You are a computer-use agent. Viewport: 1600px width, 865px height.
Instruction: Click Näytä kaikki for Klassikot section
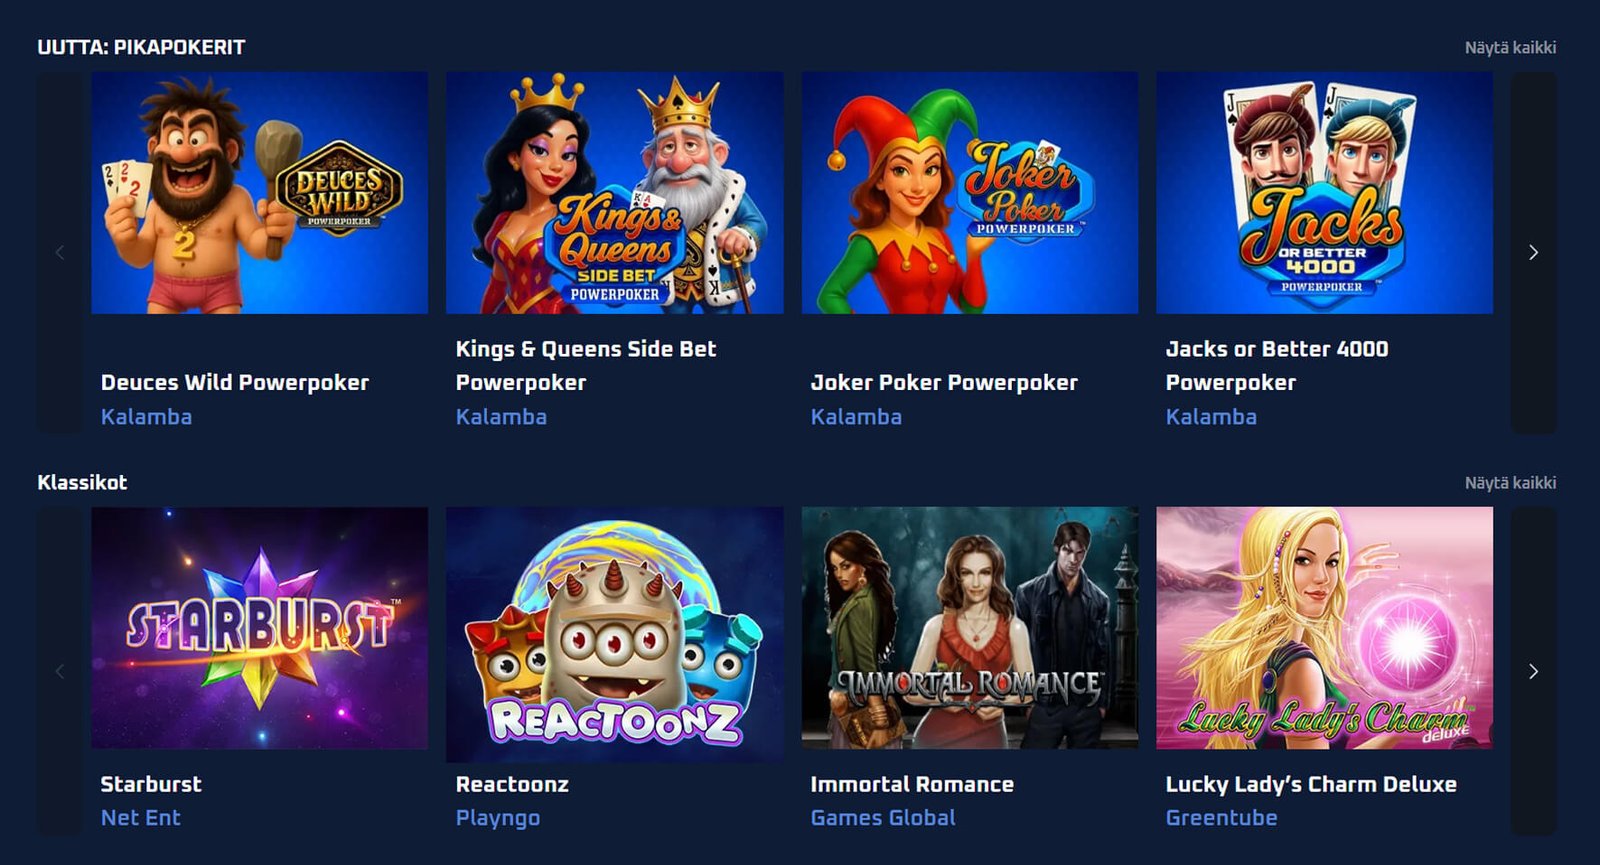(1510, 482)
